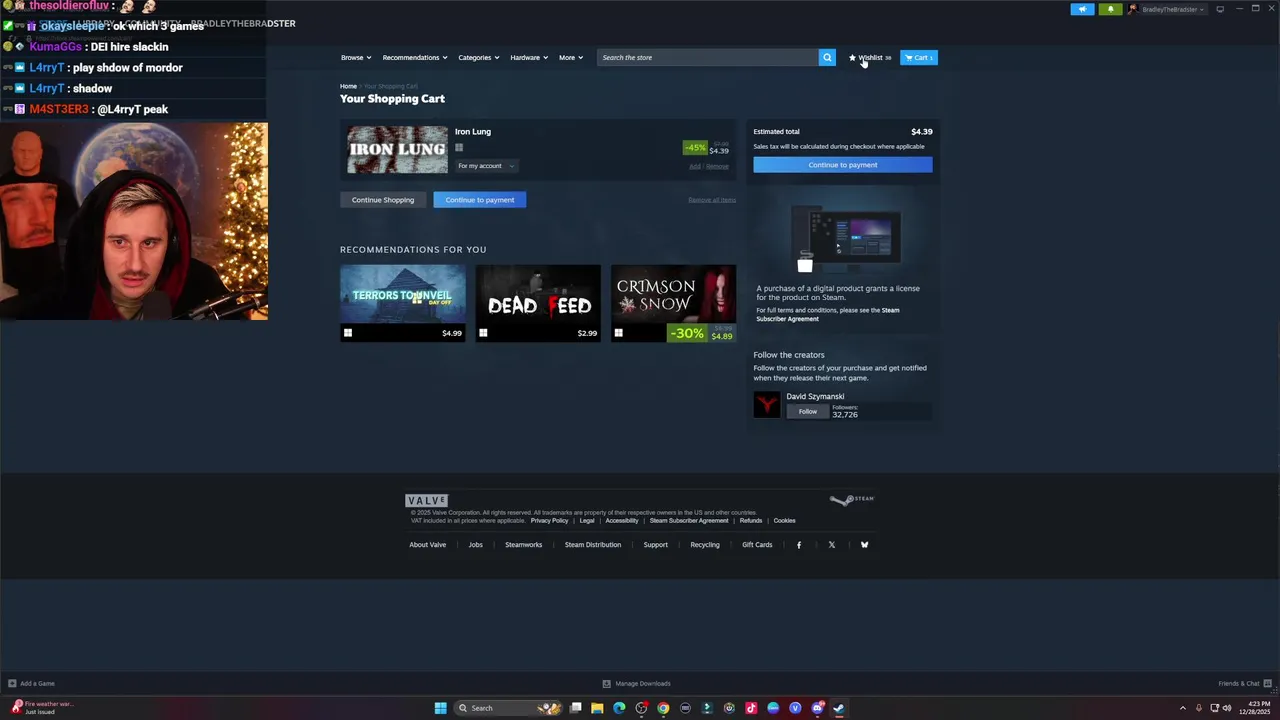Open Jobs footer link
Image resolution: width=1280 pixels, height=720 pixels.
pyautogui.click(x=476, y=545)
